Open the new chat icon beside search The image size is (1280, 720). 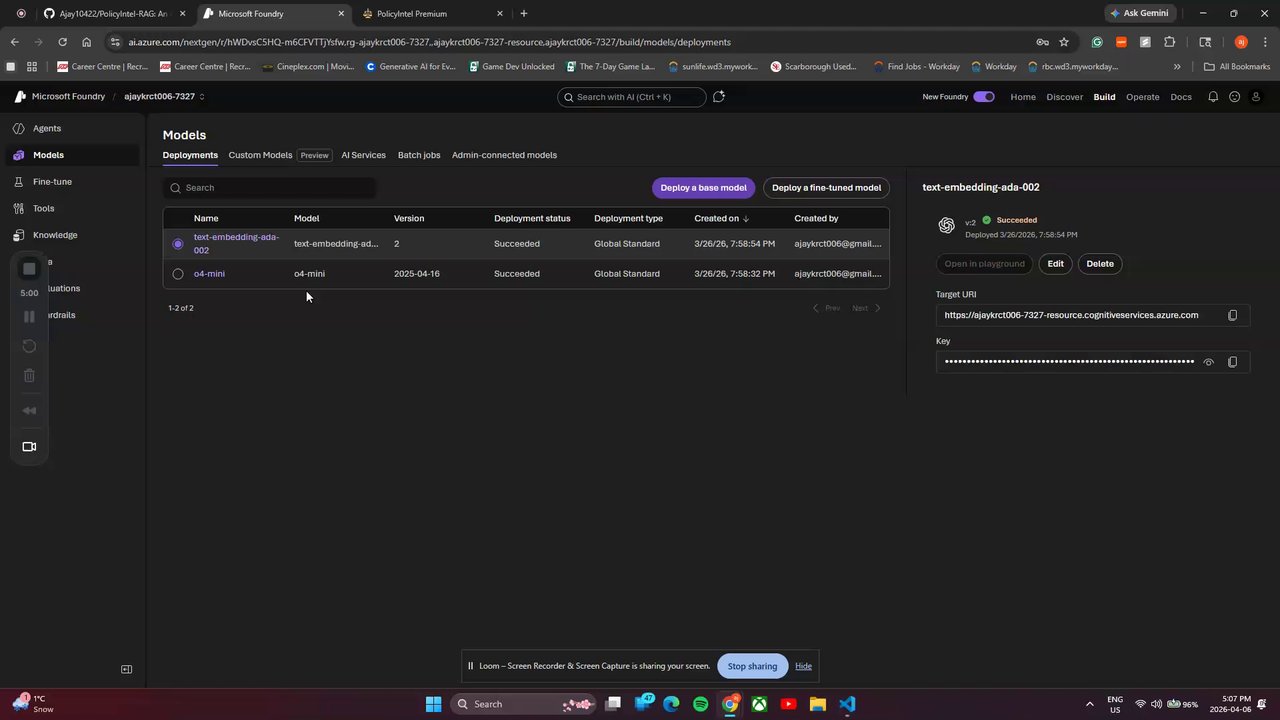(718, 97)
